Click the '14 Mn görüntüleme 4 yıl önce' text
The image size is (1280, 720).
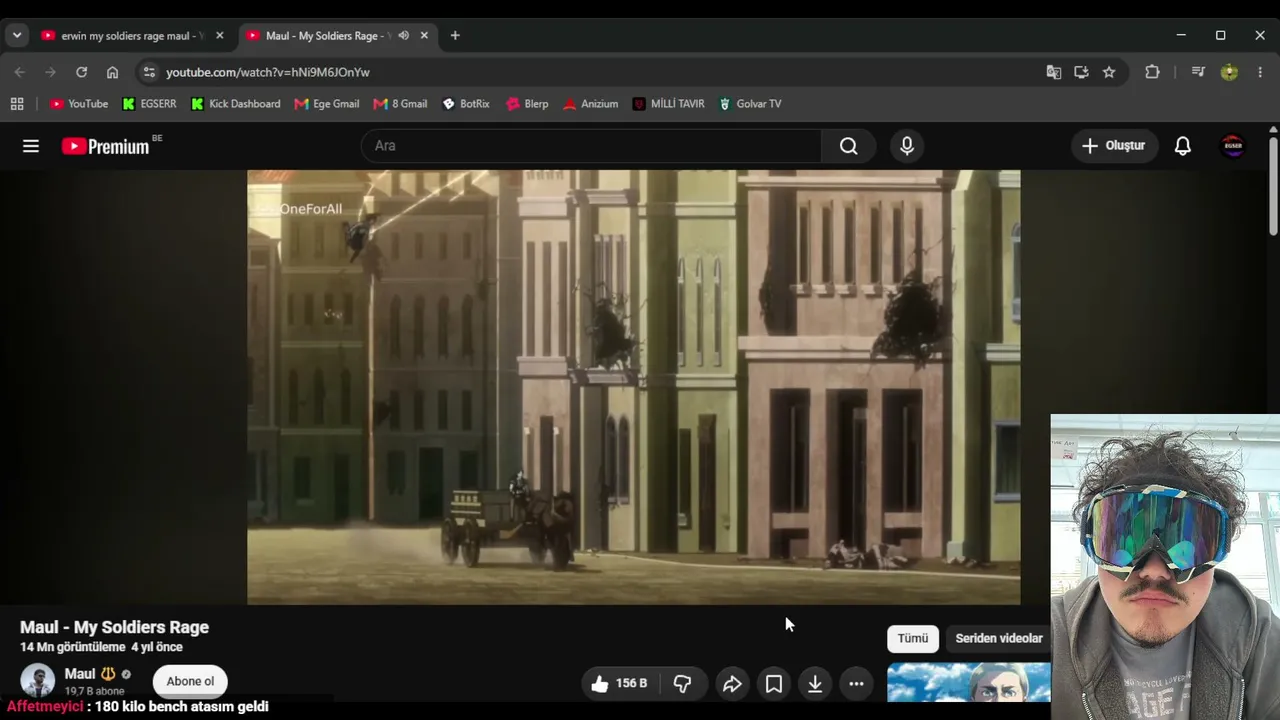[x=101, y=647]
